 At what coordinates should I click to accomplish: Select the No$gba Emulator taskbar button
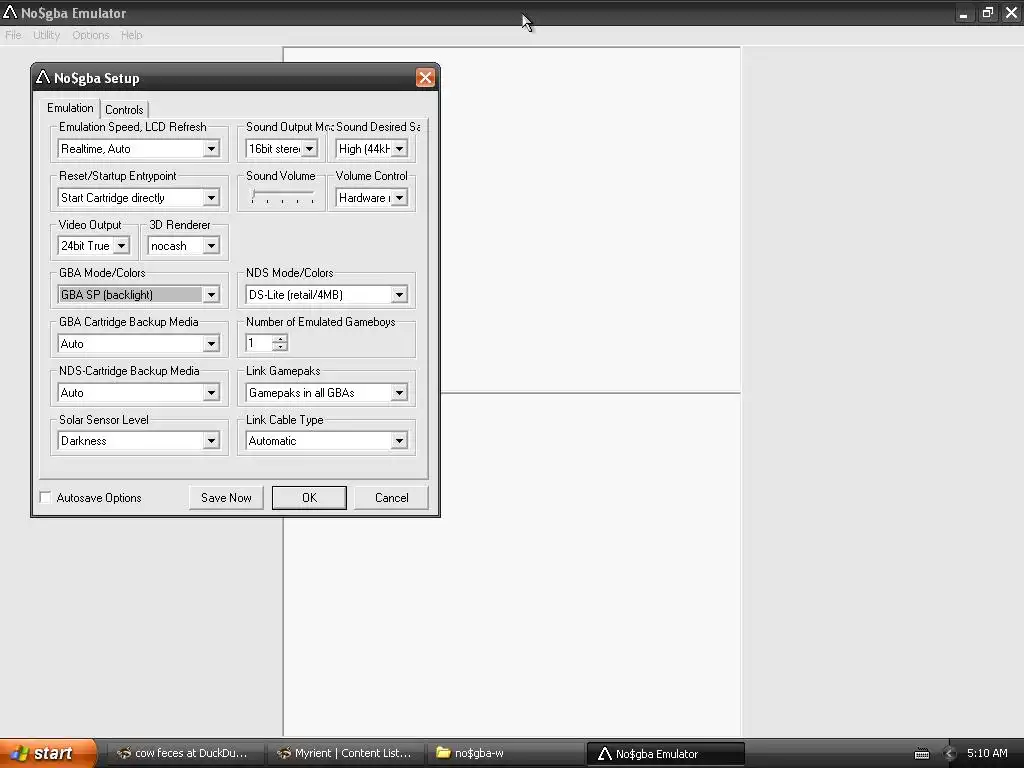click(665, 754)
